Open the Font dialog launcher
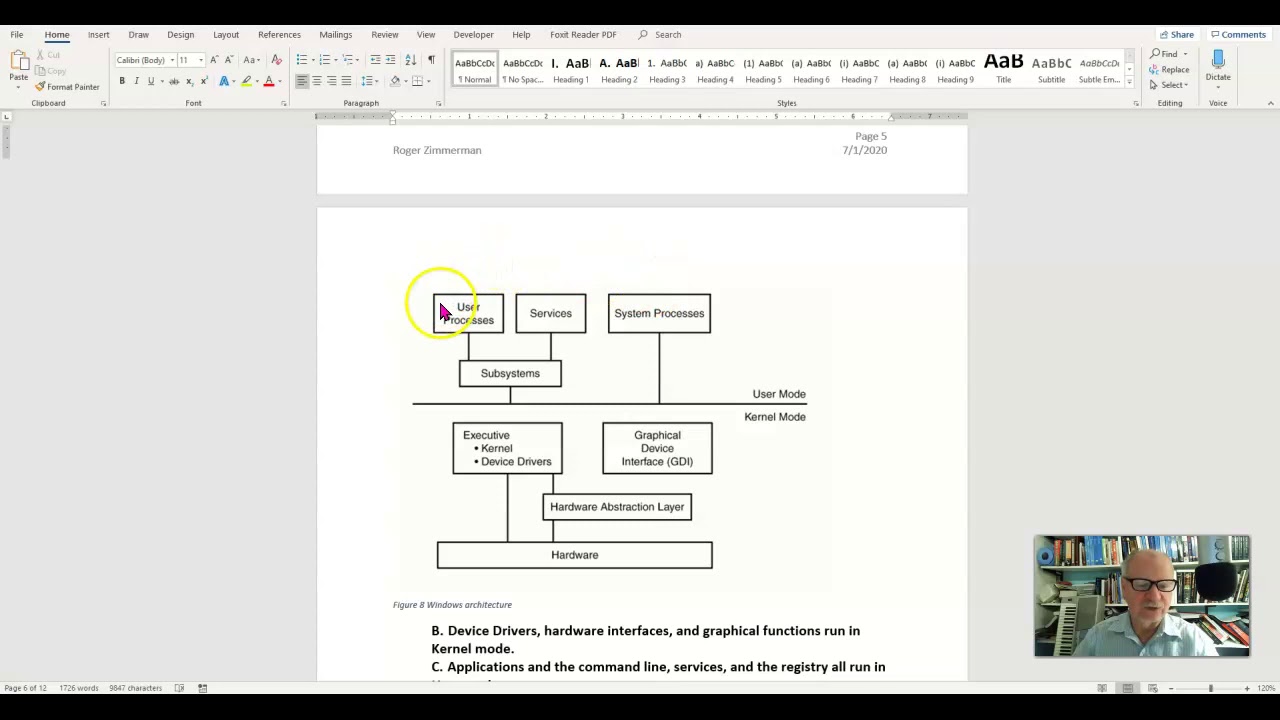Viewport: 1280px width, 720px height. (x=283, y=103)
